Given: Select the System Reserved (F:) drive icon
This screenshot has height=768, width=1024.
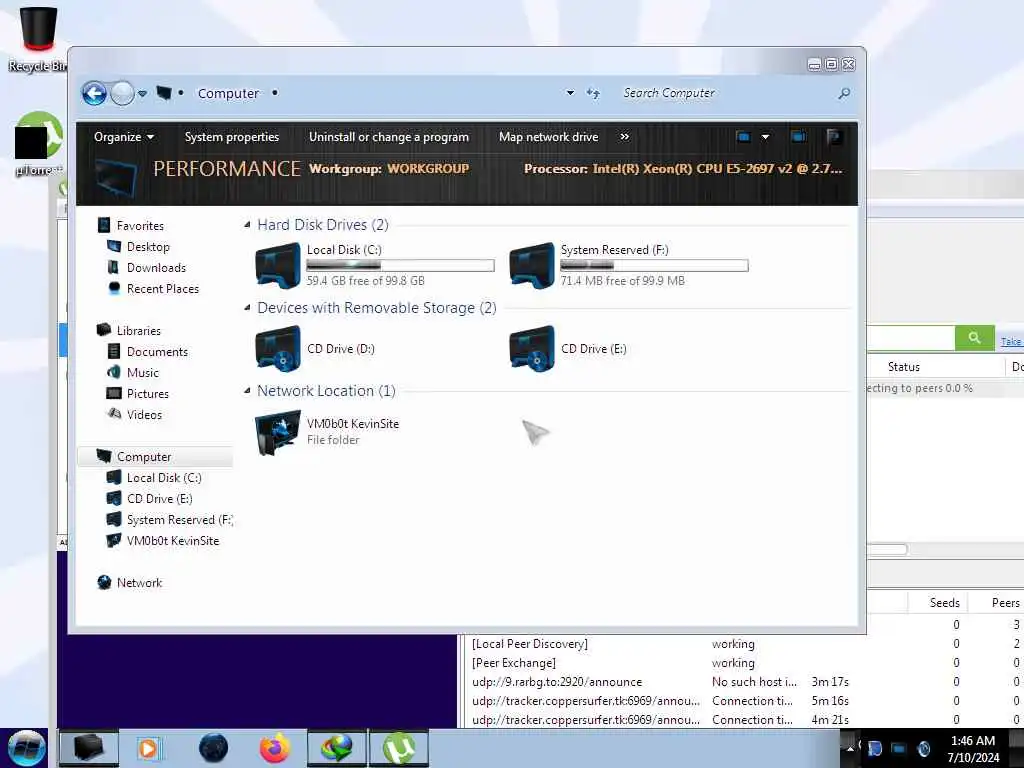Looking at the screenshot, I should click(532, 265).
